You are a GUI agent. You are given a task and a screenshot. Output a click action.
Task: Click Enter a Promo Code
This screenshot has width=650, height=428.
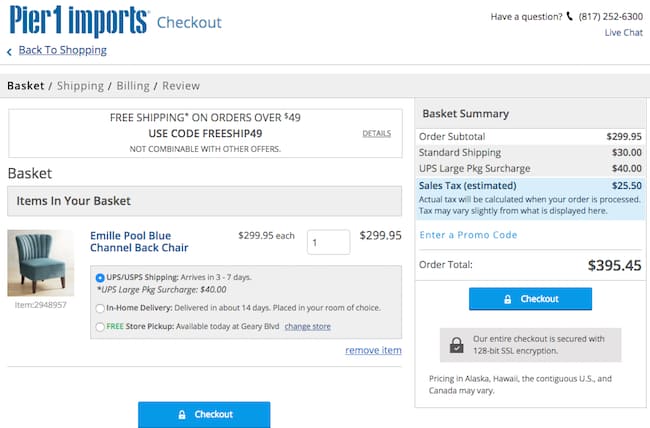(x=468, y=235)
